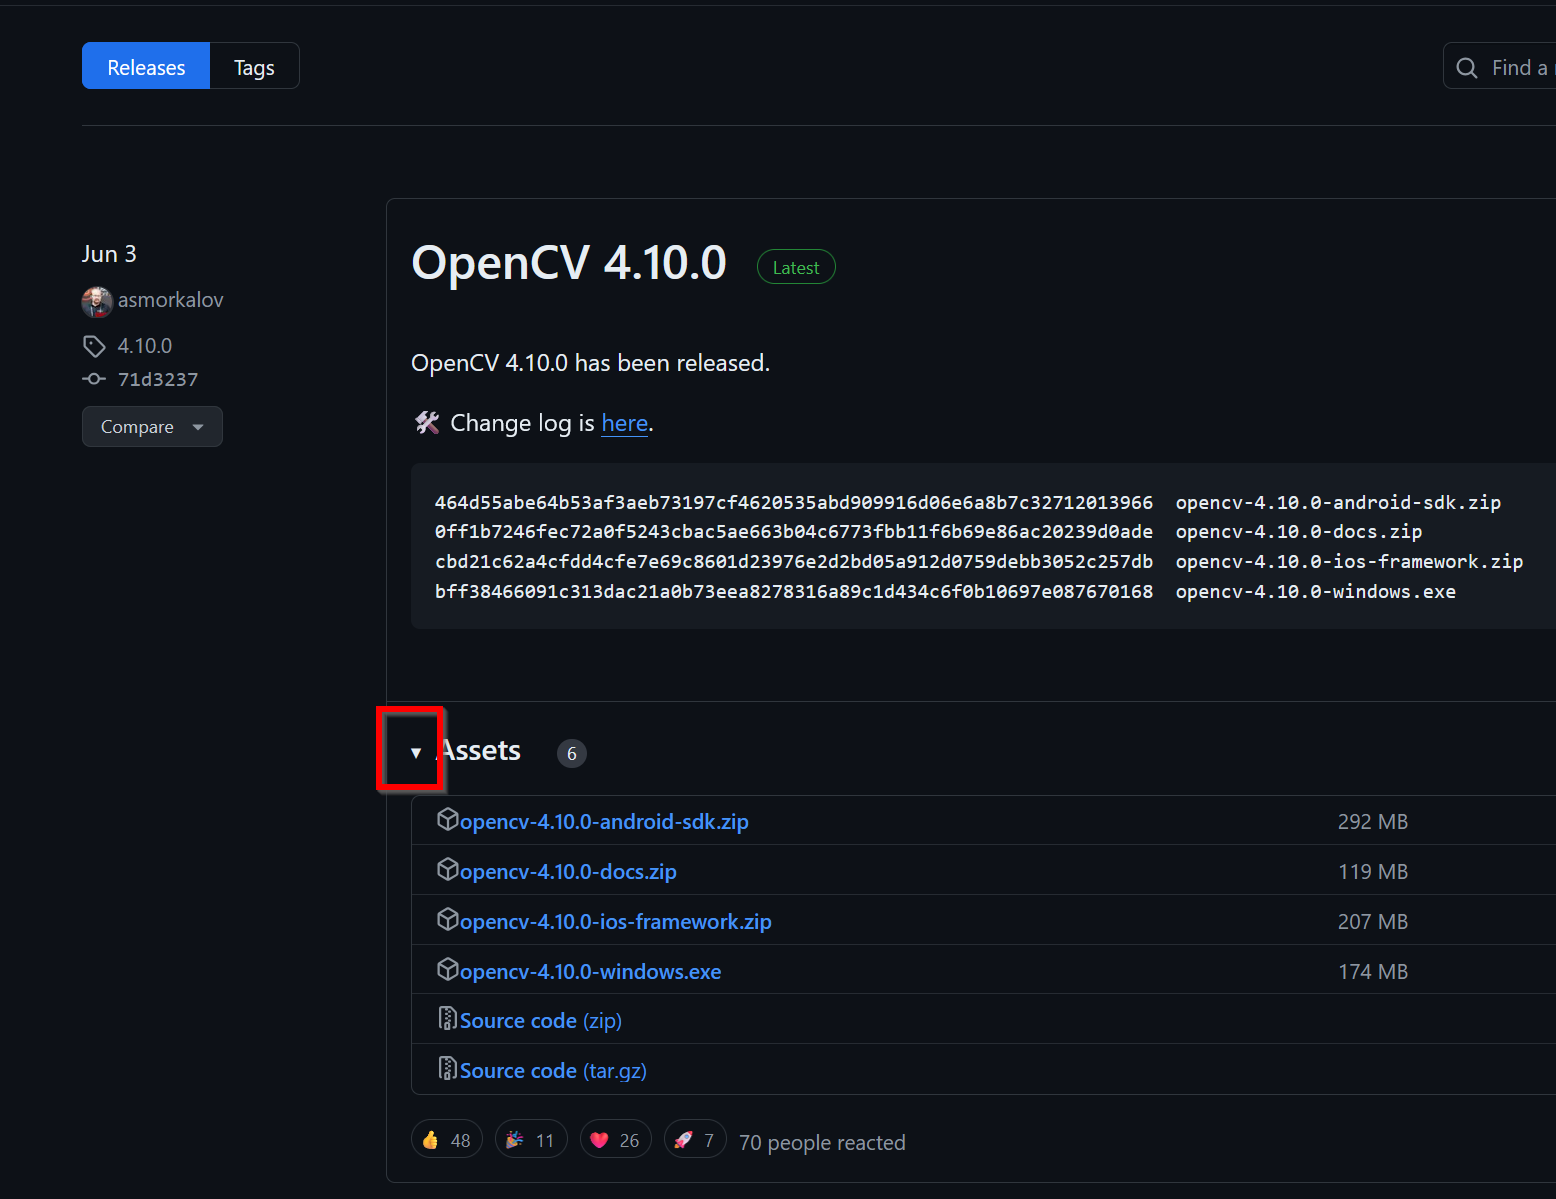The image size is (1556, 1199).
Task: Click the '70 people reacted' text
Action: click(x=822, y=1142)
